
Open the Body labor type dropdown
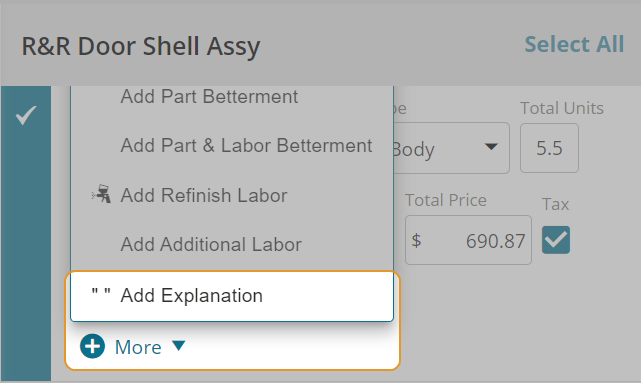pyautogui.click(x=451, y=148)
